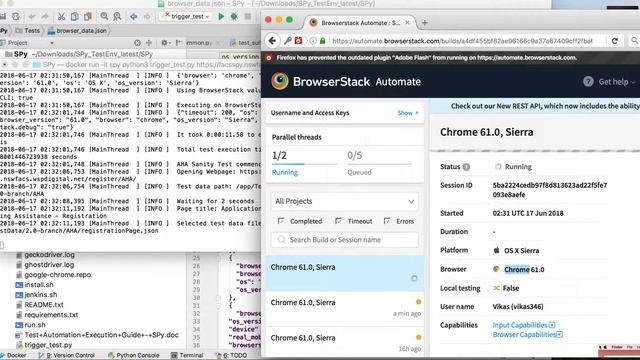Expand Browser Capabilities
Screen dimensions: 640x360
pyautogui.click(x=527, y=334)
